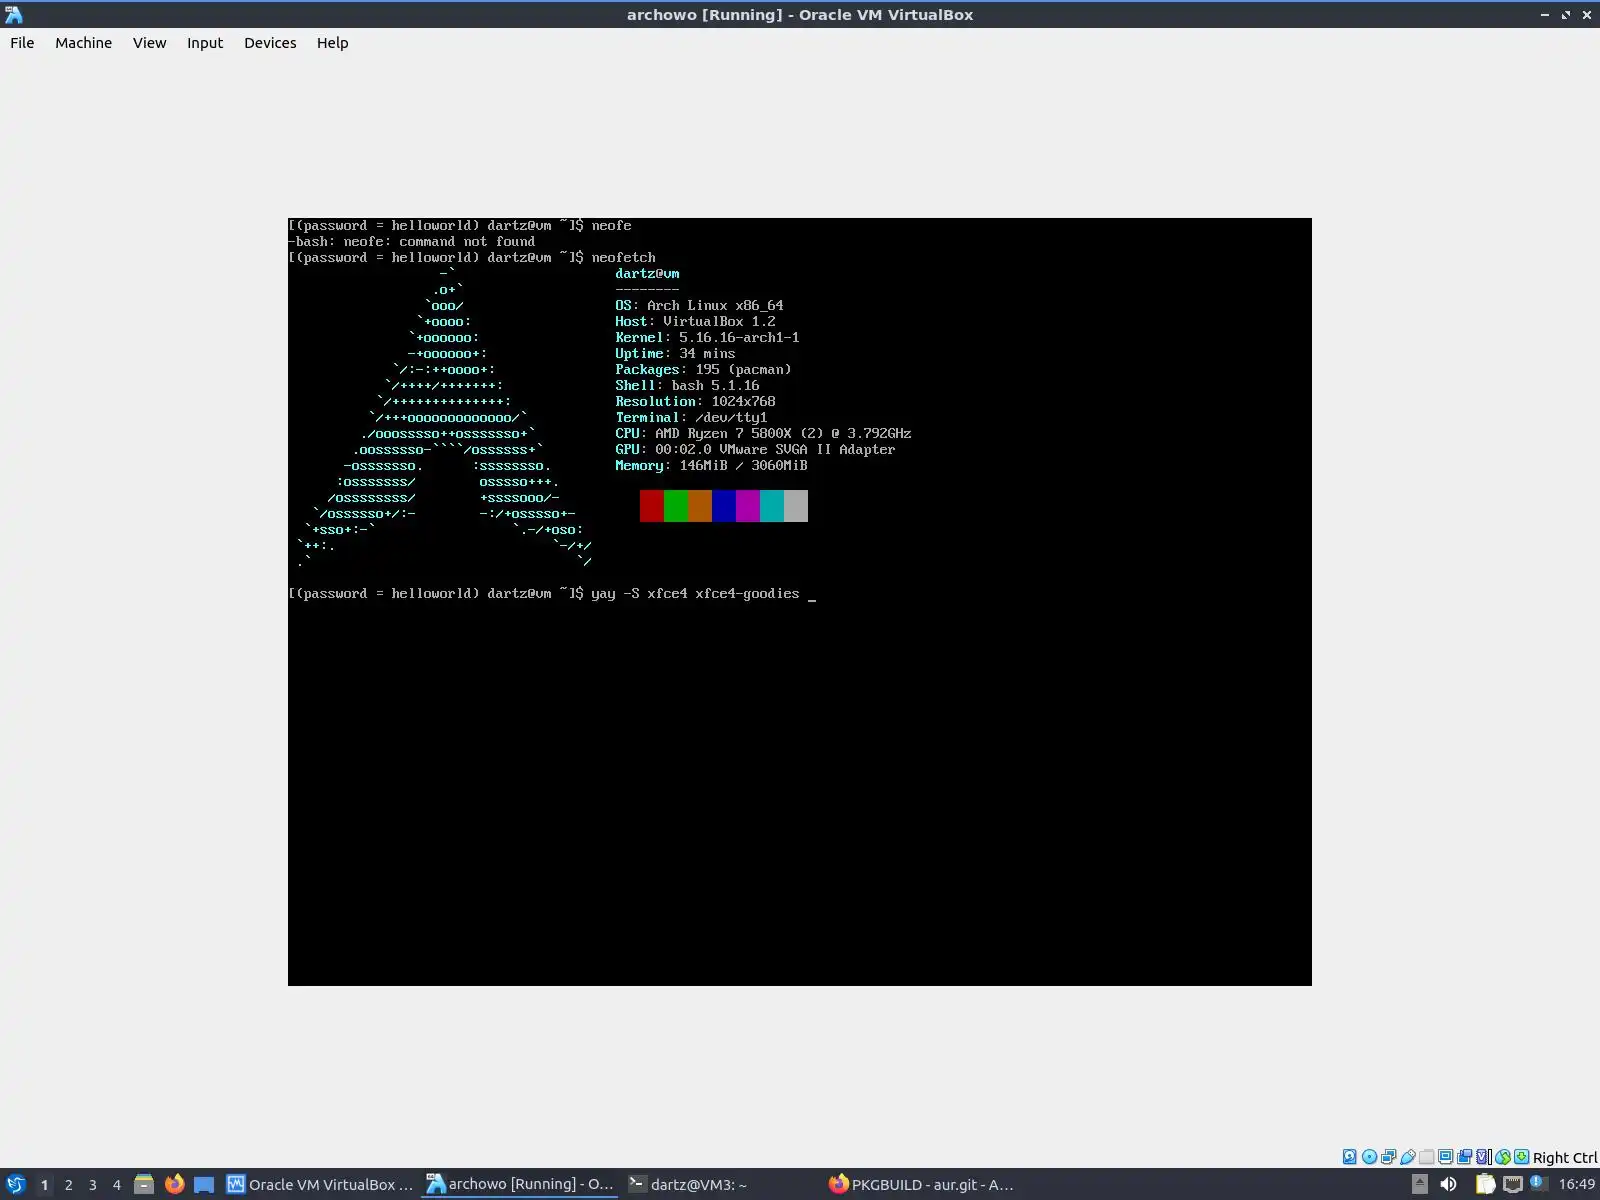The height and width of the screenshot is (1200, 1600).
Task: Open the View menu
Action: [x=149, y=43]
